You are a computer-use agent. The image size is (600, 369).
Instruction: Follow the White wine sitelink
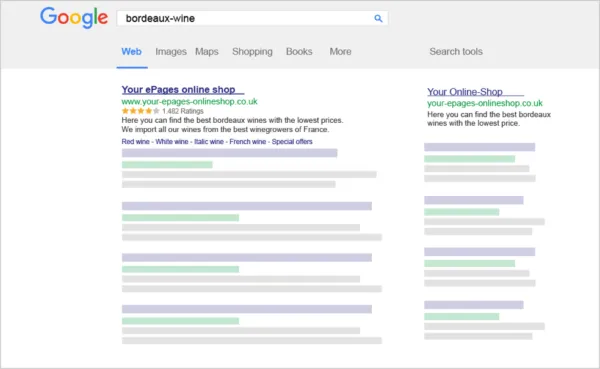(x=172, y=142)
